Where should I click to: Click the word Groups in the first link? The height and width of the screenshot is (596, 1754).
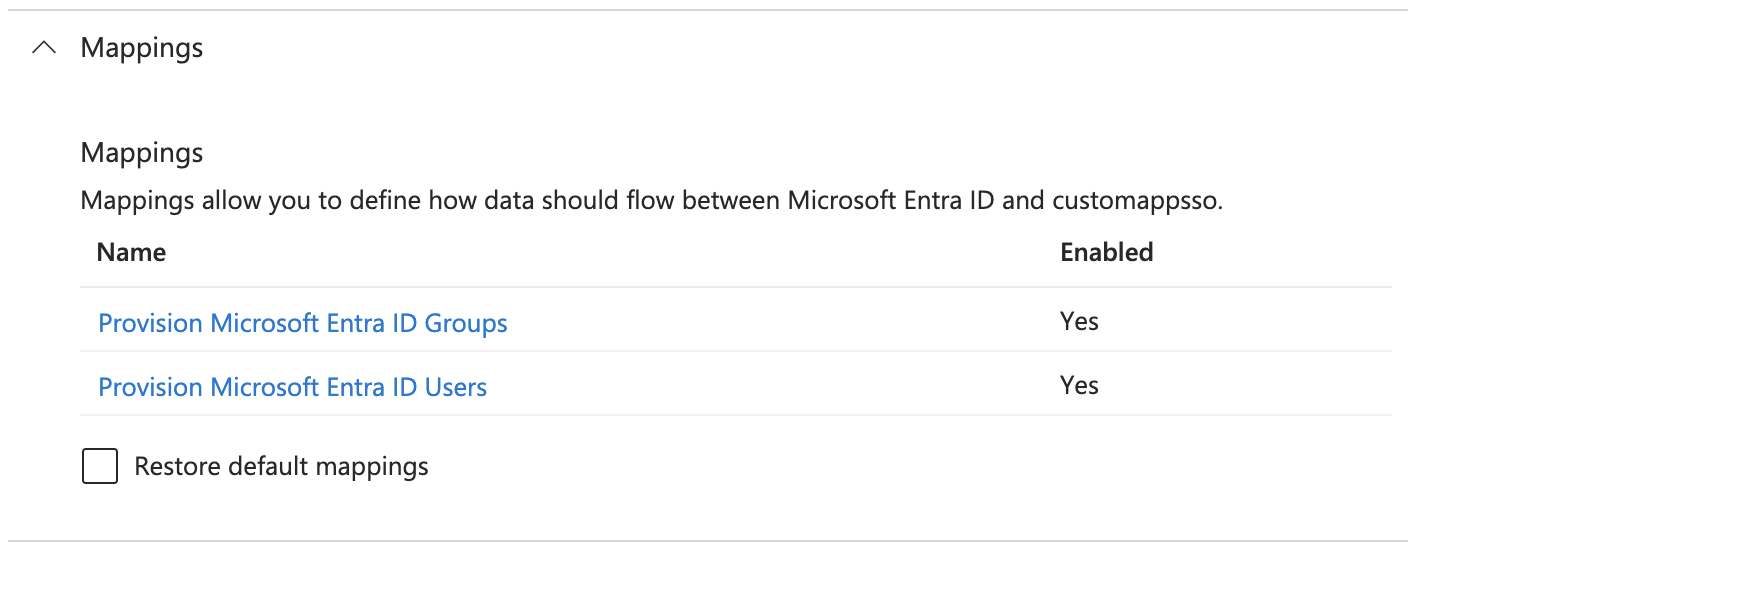click(x=466, y=323)
